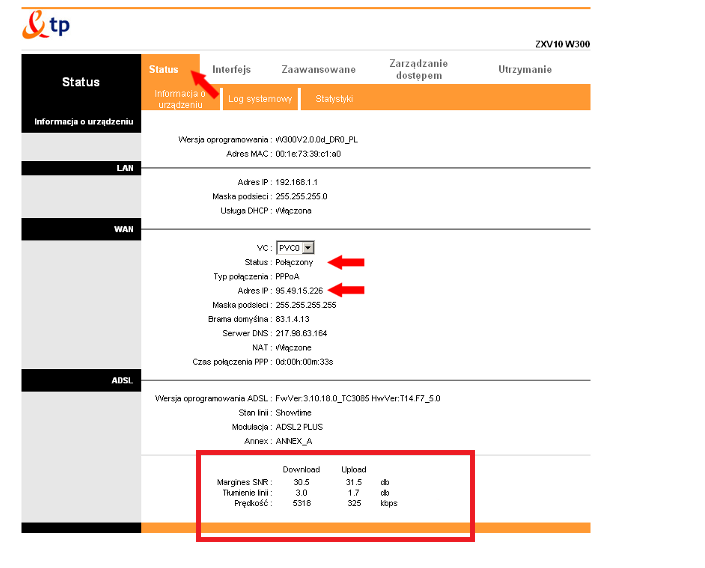Click the Download column header
The width and height of the screenshot is (705, 568).
[301, 470]
